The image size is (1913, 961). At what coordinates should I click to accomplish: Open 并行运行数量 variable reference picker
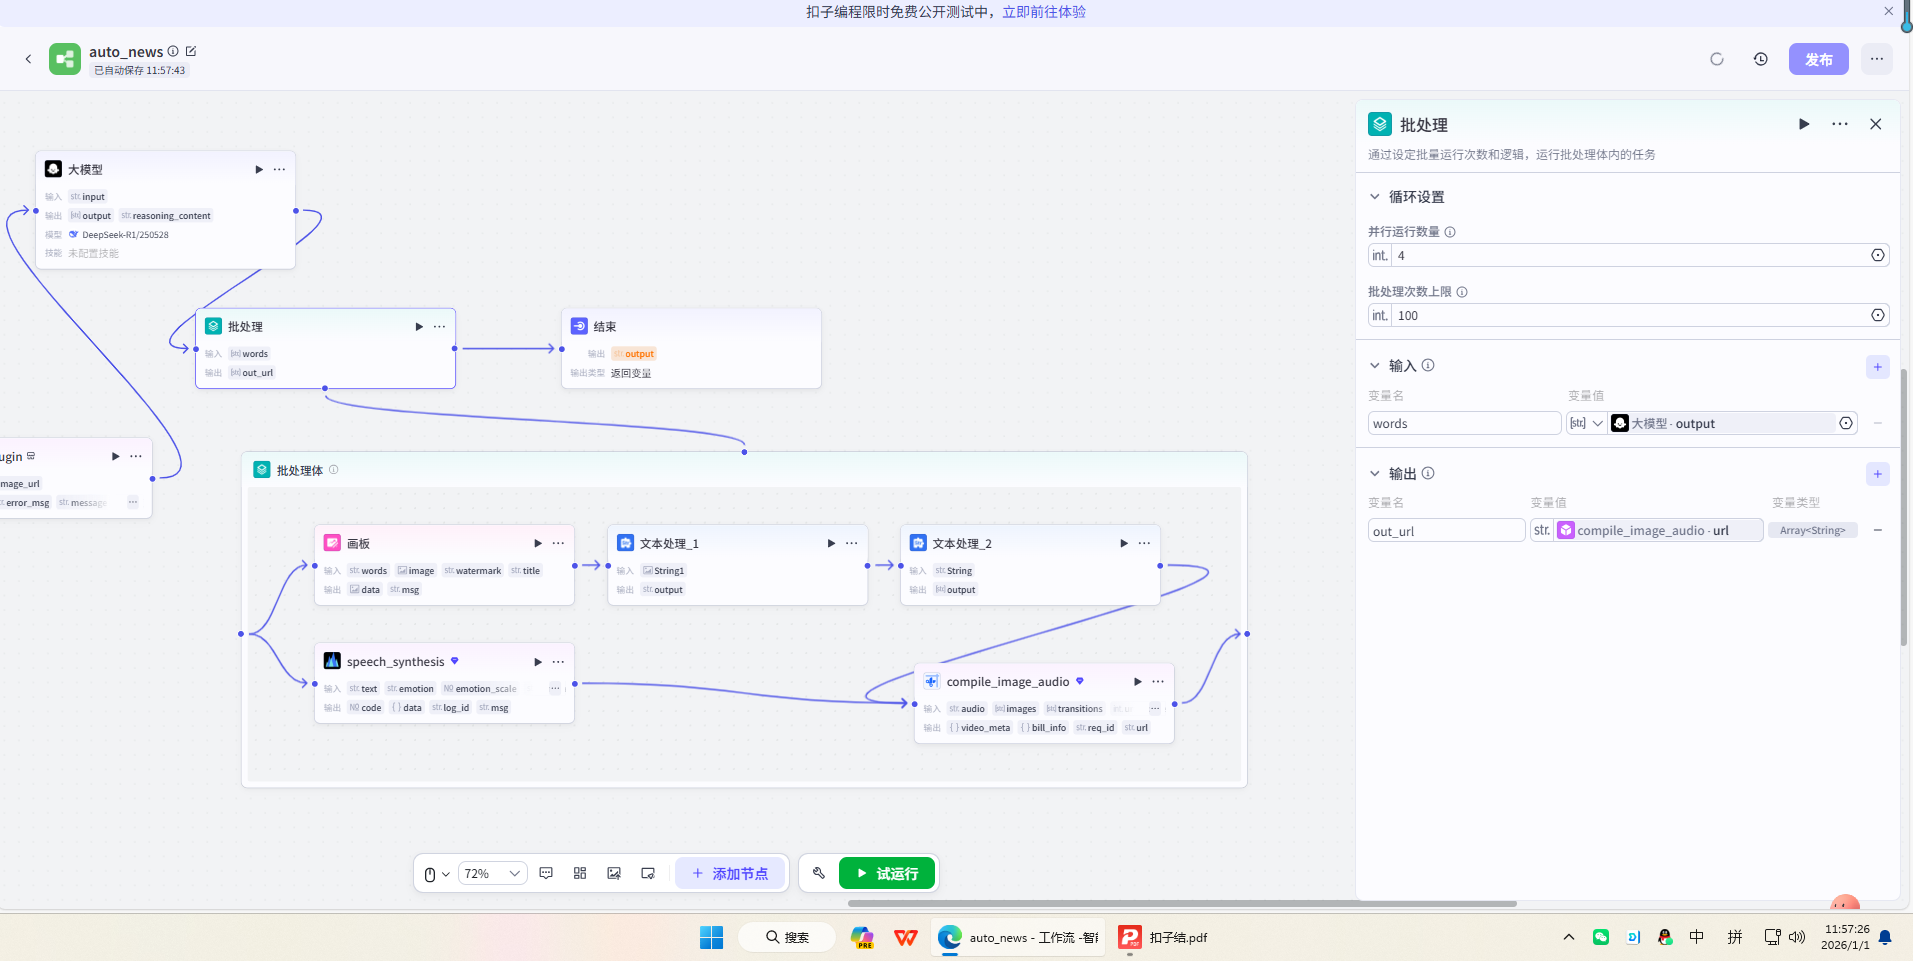(x=1878, y=255)
